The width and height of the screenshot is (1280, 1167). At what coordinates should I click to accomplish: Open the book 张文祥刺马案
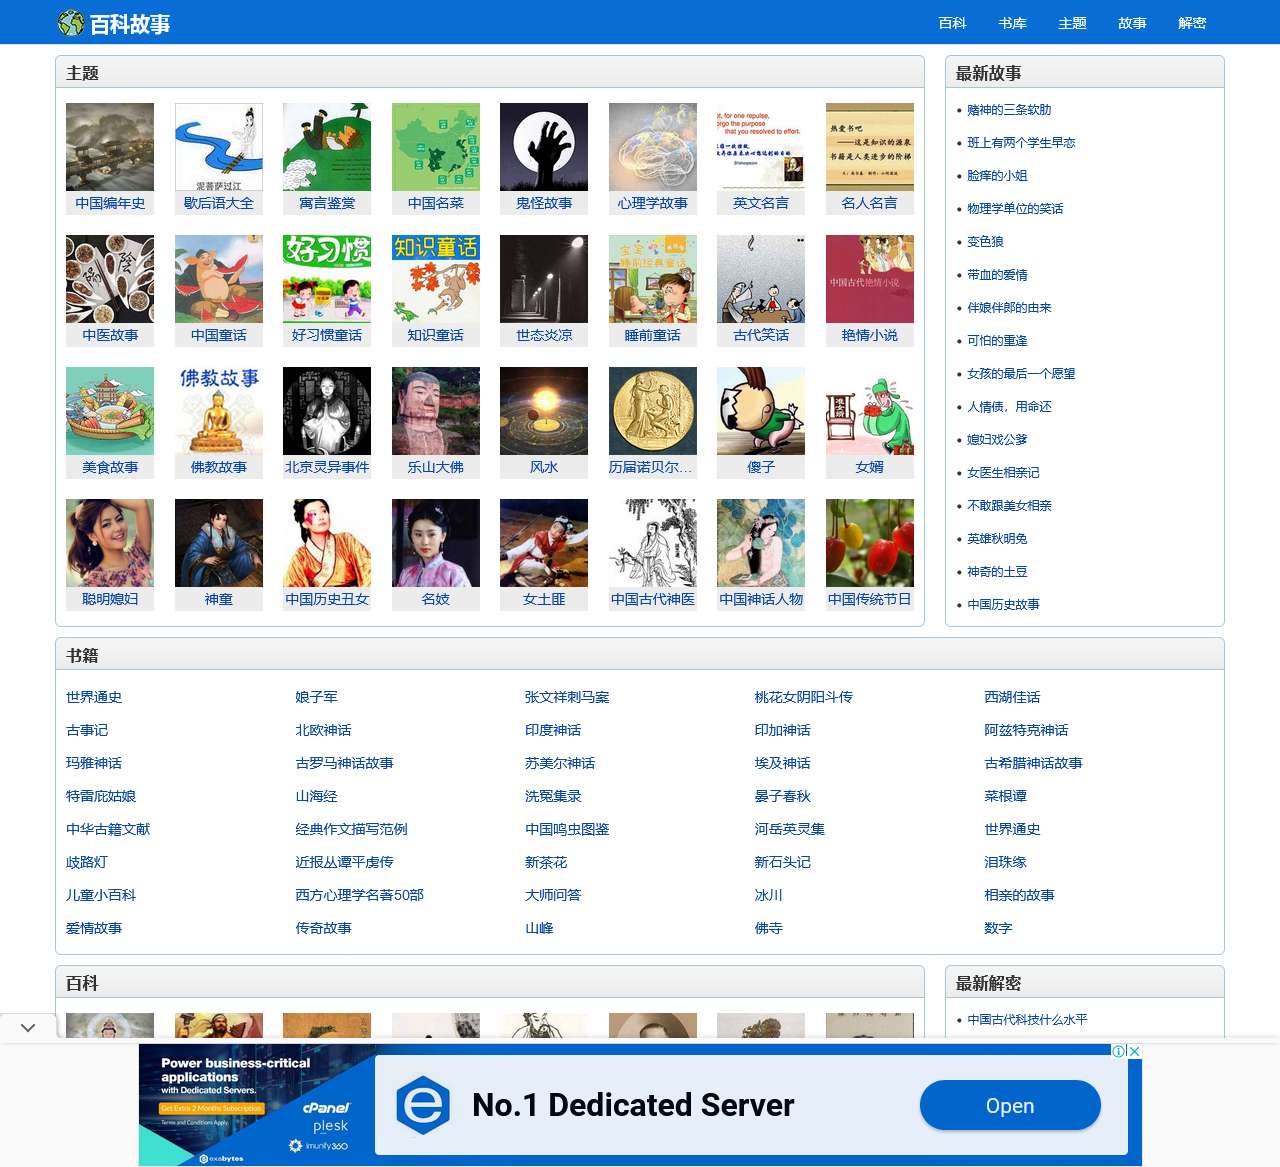[x=567, y=697]
